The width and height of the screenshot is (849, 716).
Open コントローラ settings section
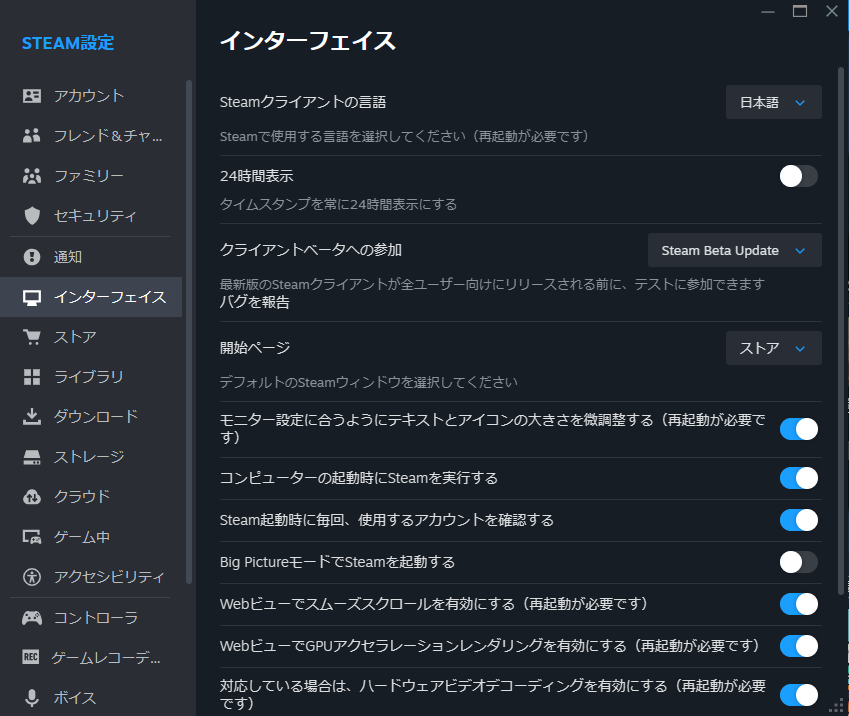pos(91,617)
